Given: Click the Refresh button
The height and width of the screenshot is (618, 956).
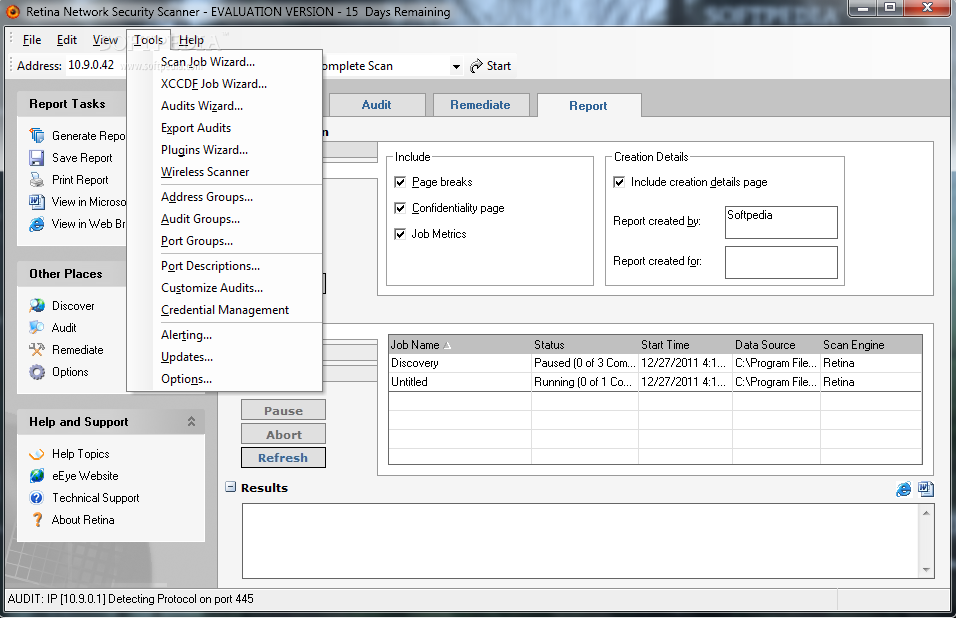Looking at the screenshot, I should click(284, 457).
